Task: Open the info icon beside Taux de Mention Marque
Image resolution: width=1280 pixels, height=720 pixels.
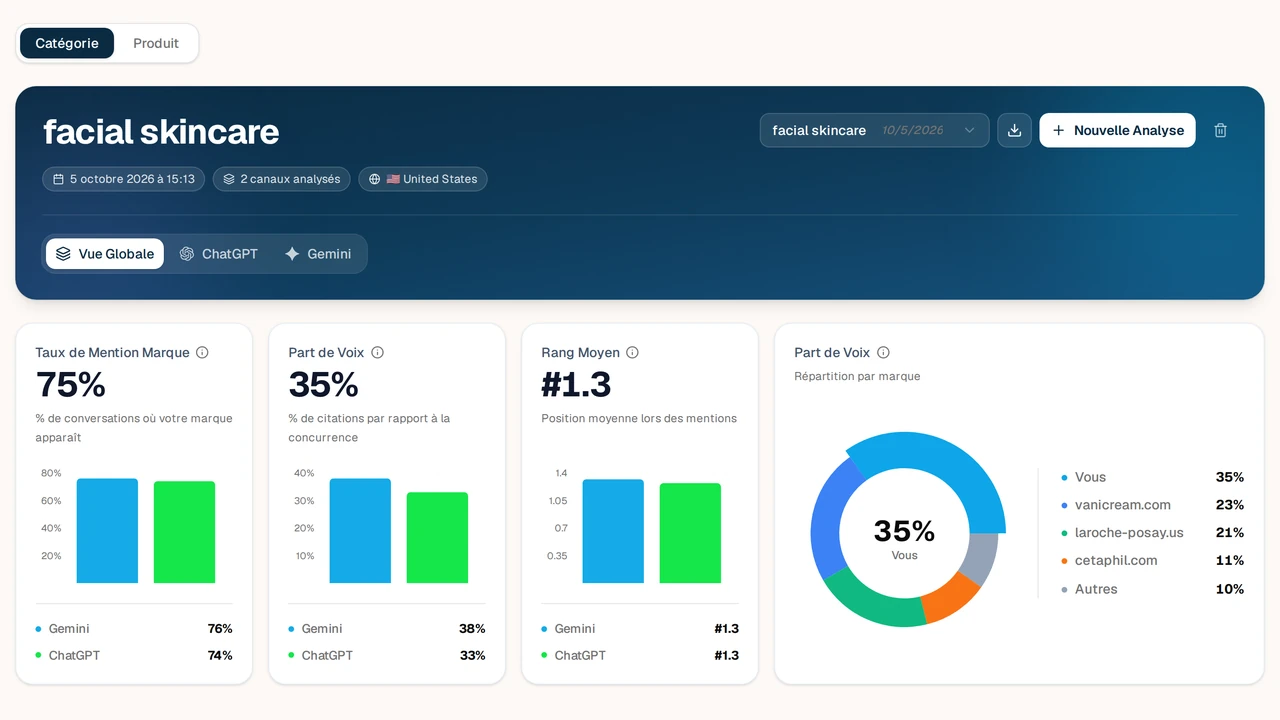Action: [x=202, y=352]
